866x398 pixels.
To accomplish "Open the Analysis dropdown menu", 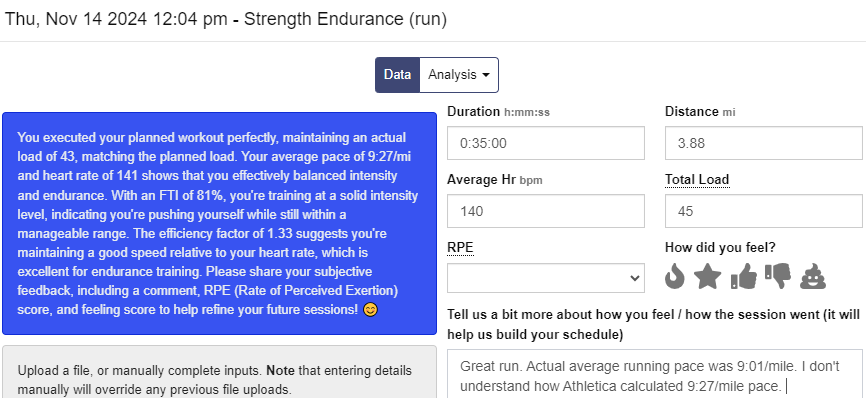I will [459, 75].
